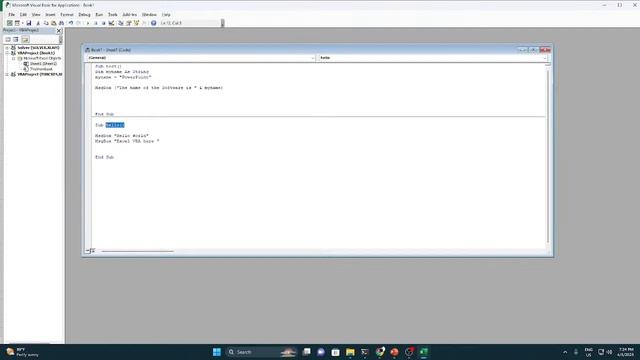Select VBAProject (Book1) in the project tree
Image resolution: width=640 pixels, height=360 pixels.
click(x=36, y=53)
